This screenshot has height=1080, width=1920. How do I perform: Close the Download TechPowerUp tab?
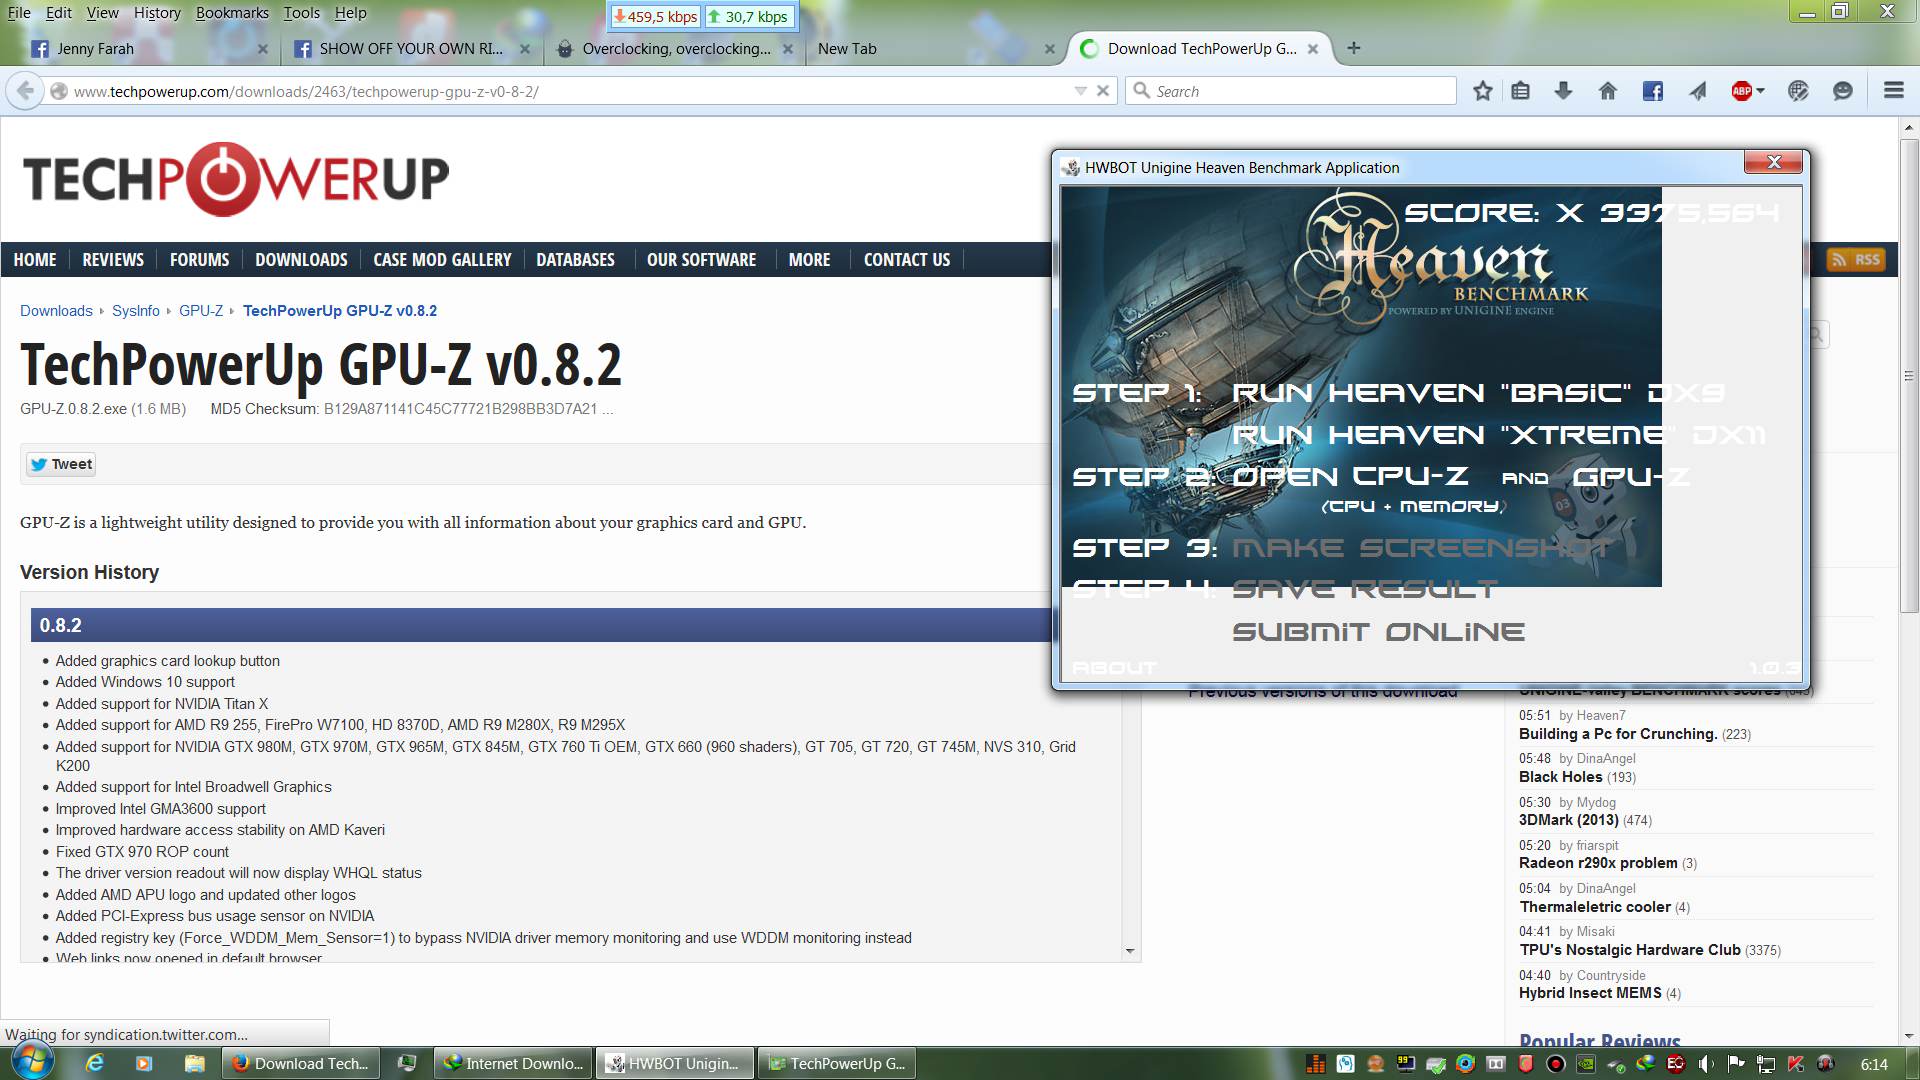(x=1313, y=48)
